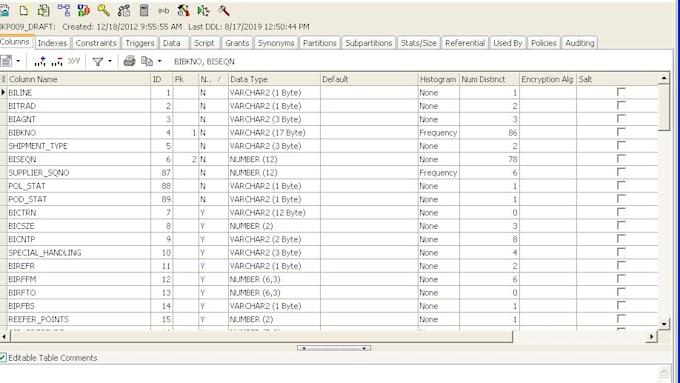
Task: Click the a=b rename table icon
Action: [163, 10]
